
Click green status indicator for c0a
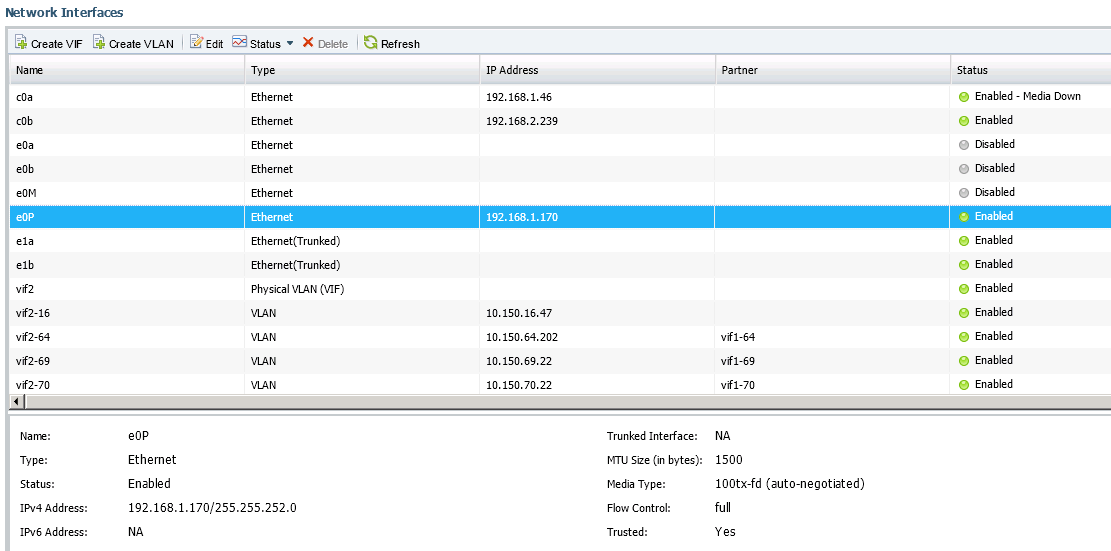[964, 97]
